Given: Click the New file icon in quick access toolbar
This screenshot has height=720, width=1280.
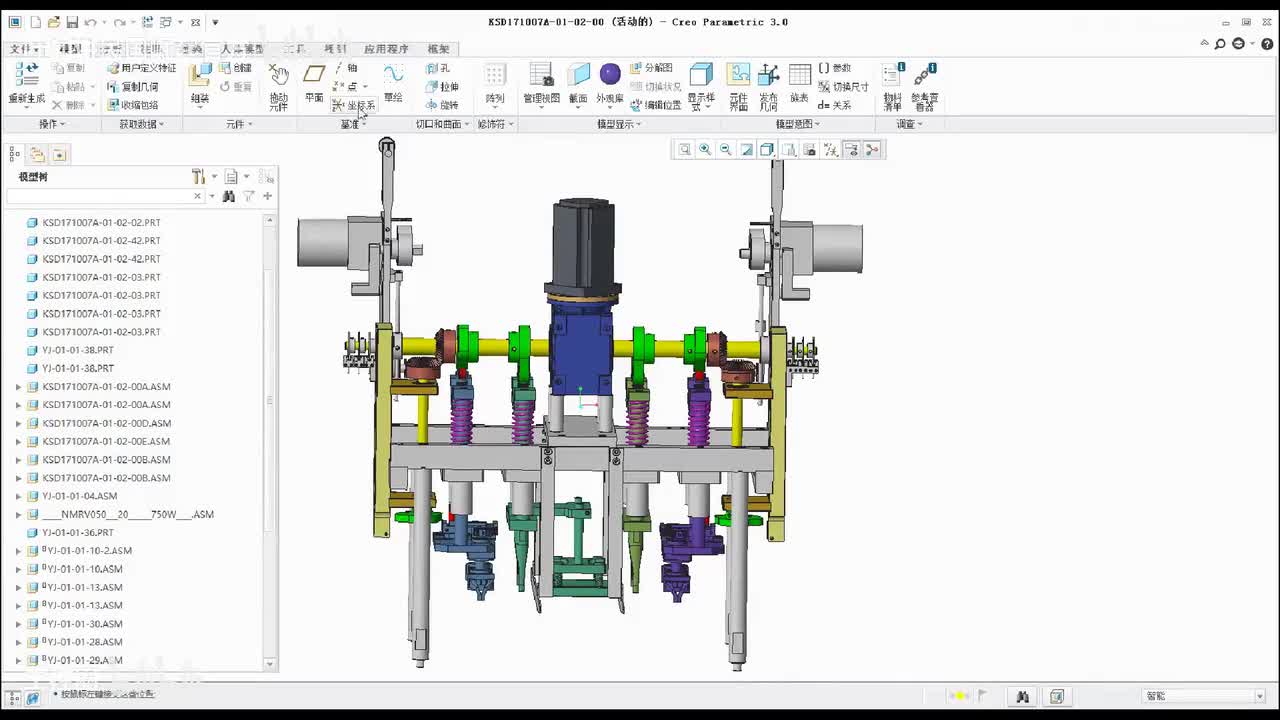Looking at the screenshot, I should 36,22.
